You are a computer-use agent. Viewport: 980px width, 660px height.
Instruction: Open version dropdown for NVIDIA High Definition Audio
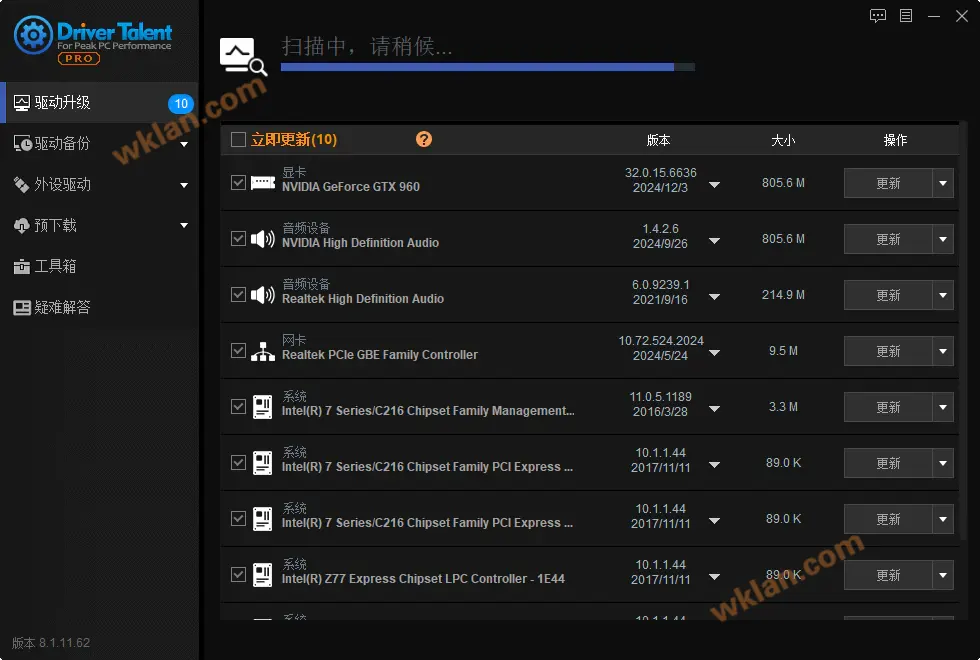(x=714, y=241)
